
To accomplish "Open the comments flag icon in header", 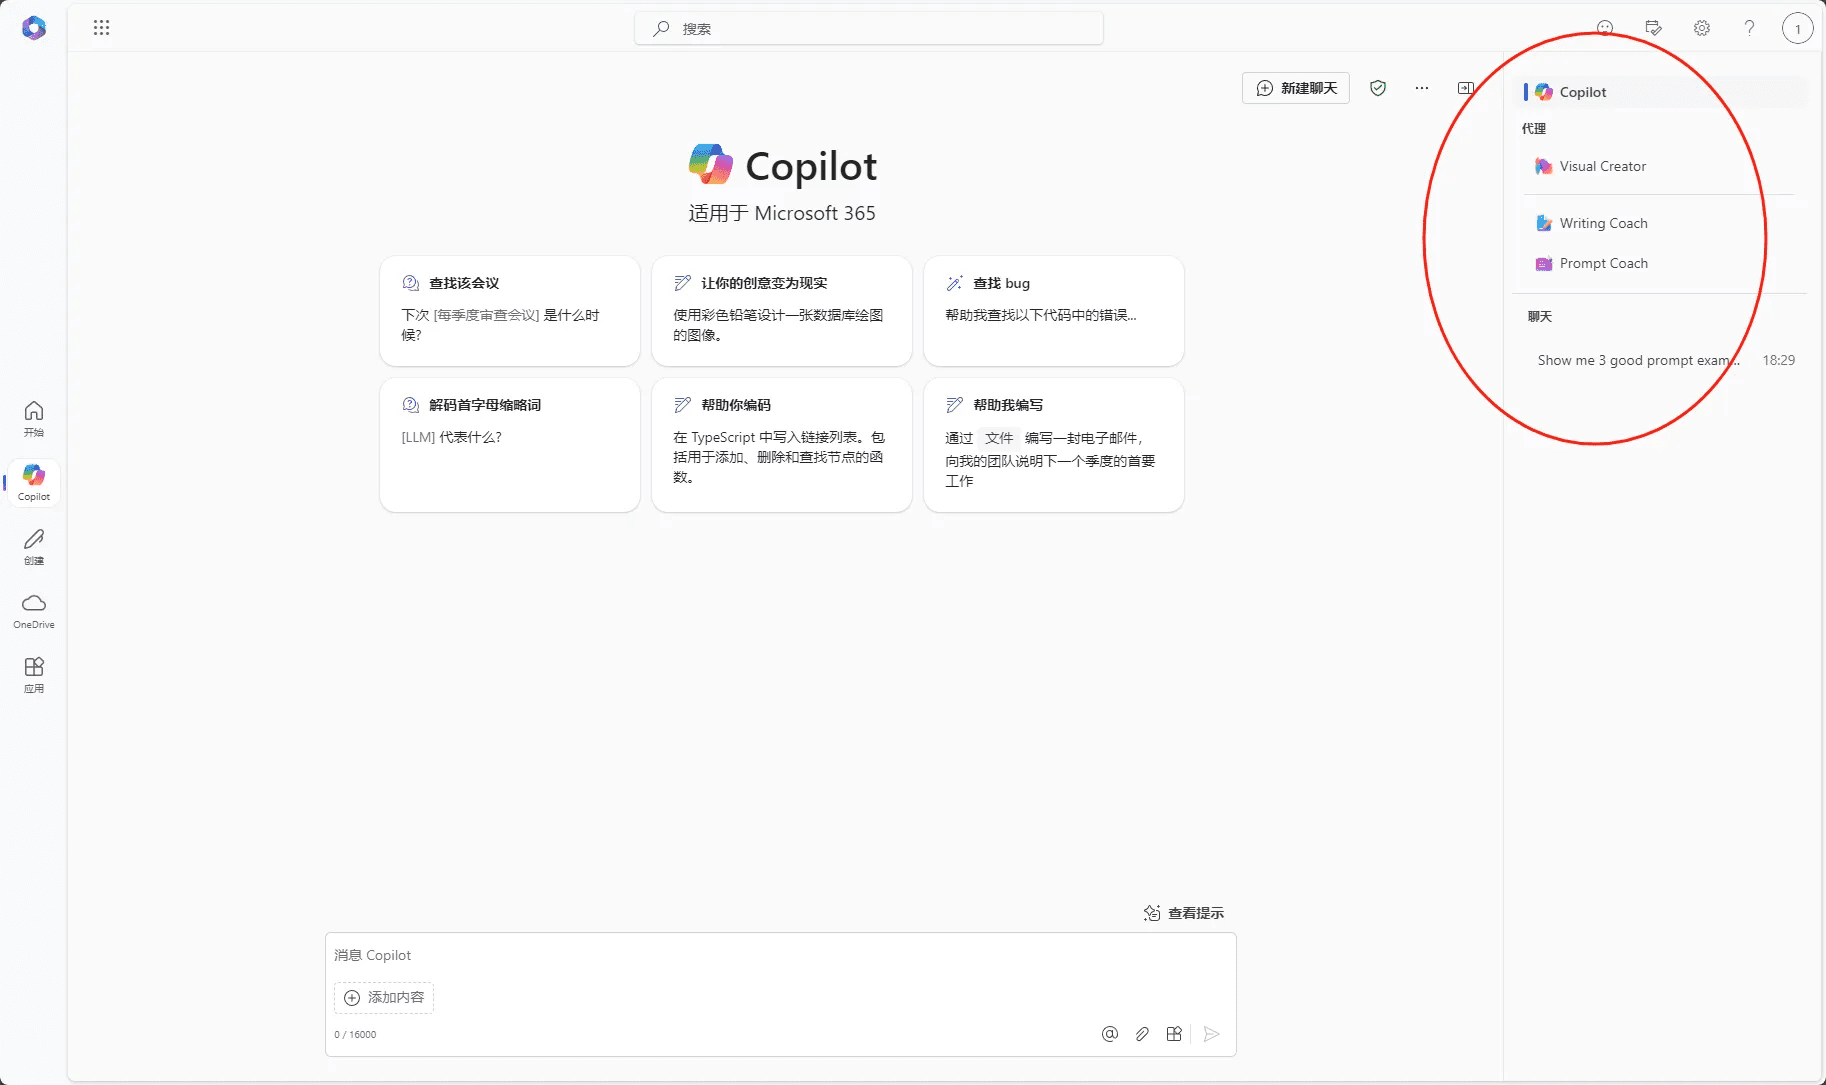I will tap(1653, 28).
